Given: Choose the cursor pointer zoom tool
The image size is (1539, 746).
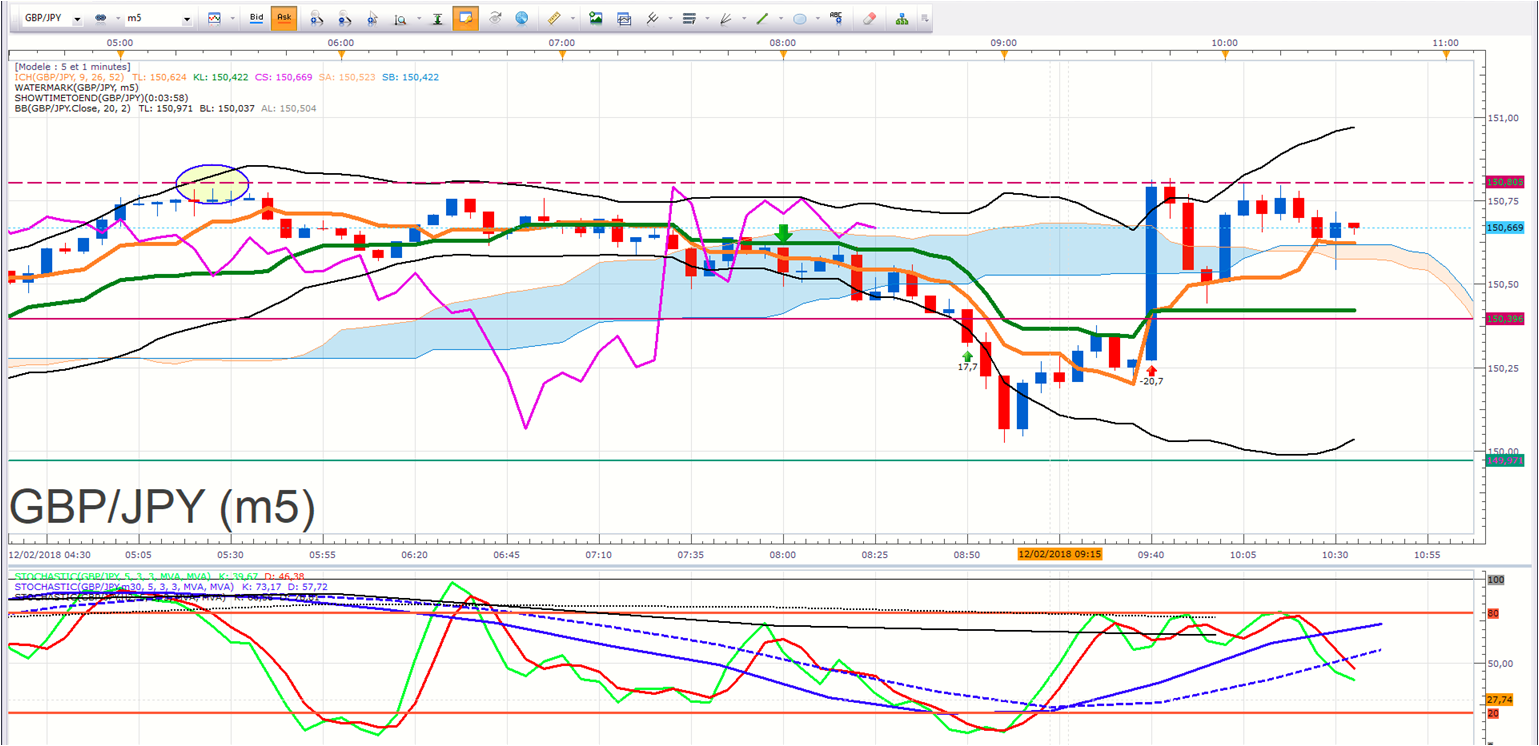Looking at the screenshot, I should (373, 18).
